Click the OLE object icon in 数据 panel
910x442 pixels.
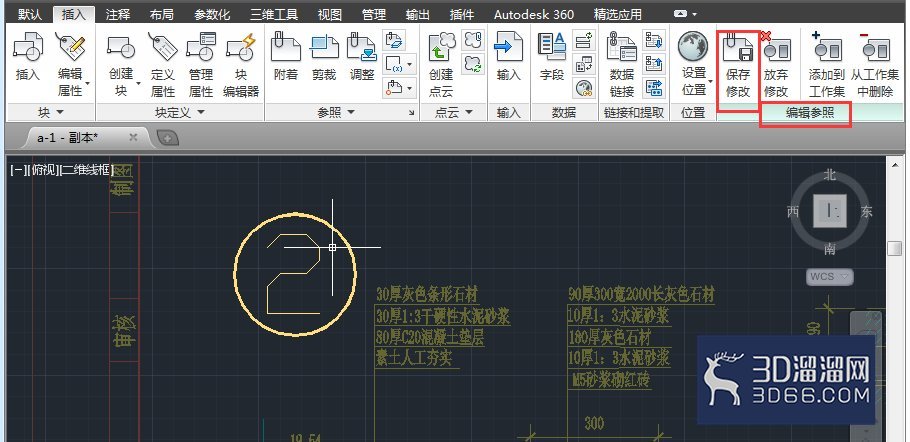(584, 64)
